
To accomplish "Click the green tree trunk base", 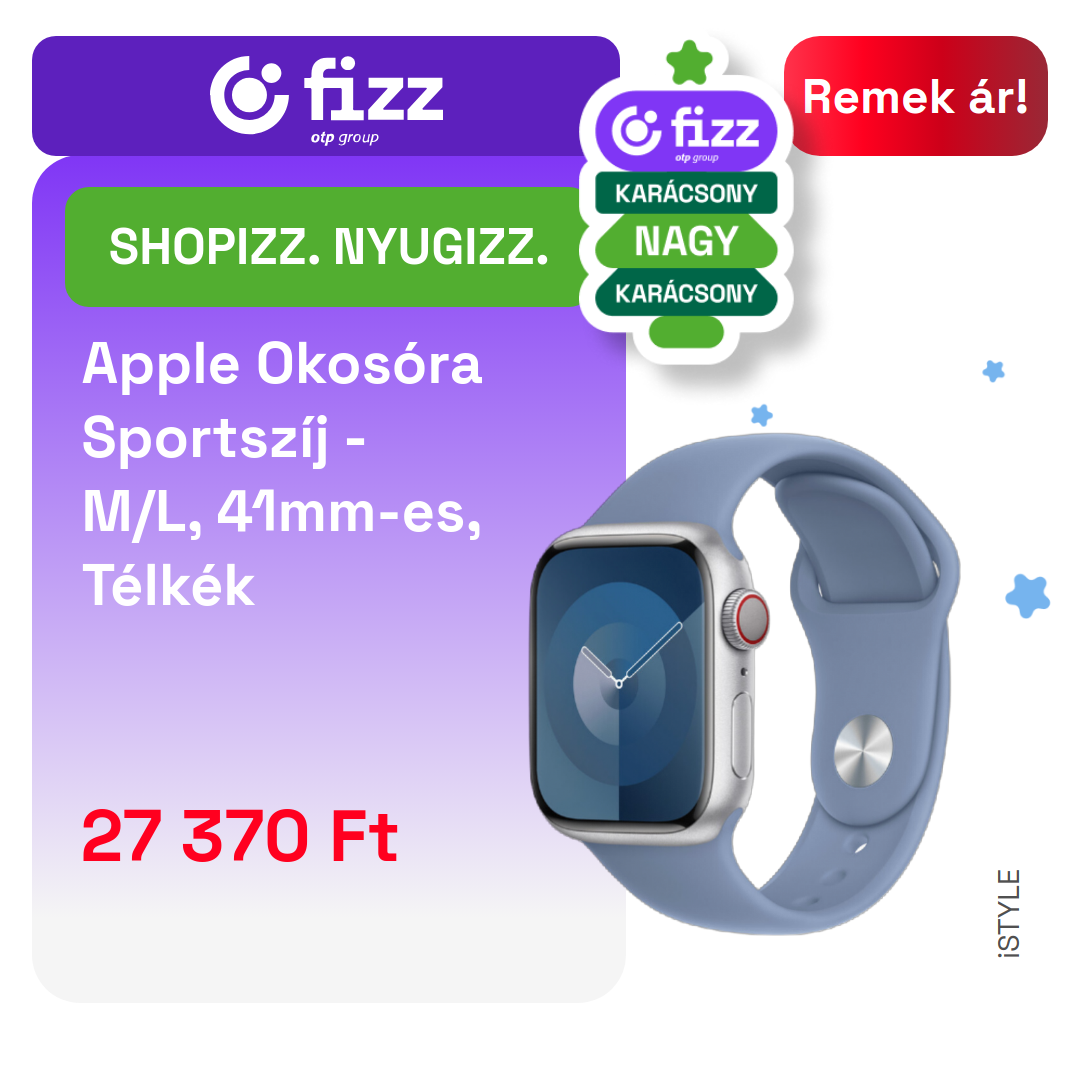I will (686, 332).
